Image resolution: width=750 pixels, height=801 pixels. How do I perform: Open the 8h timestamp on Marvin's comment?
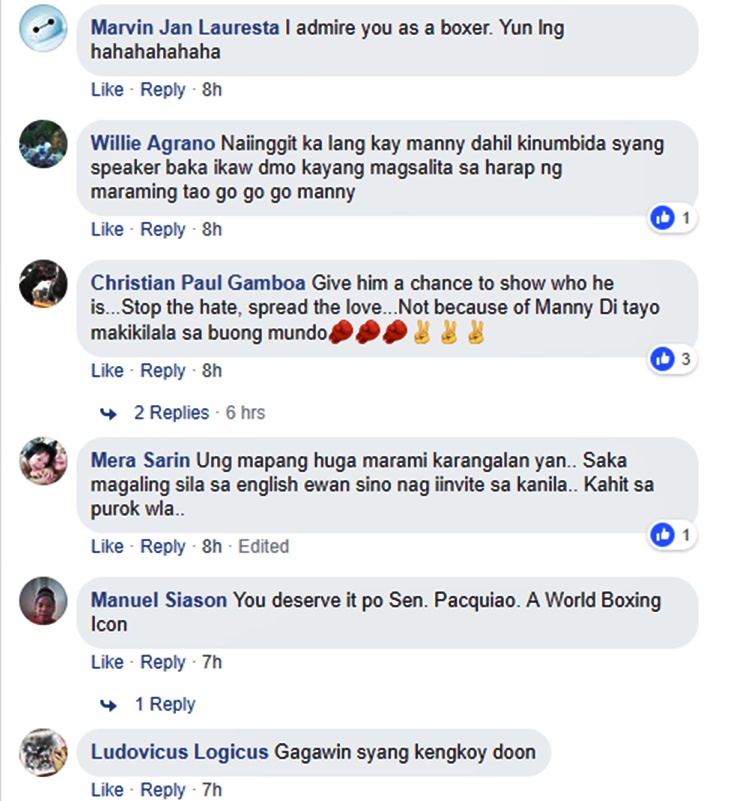(212, 89)
